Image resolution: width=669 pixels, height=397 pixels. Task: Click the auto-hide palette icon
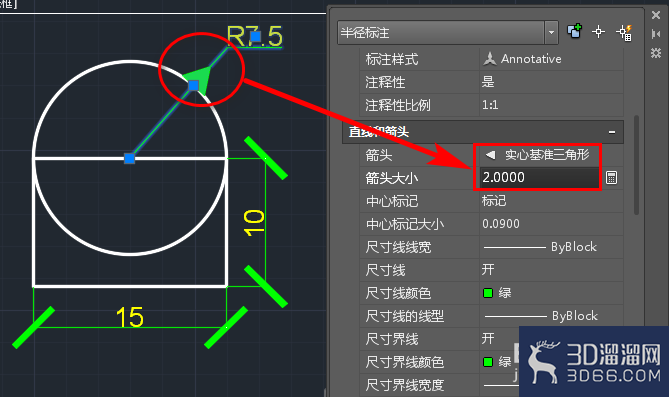click(656, 34)
